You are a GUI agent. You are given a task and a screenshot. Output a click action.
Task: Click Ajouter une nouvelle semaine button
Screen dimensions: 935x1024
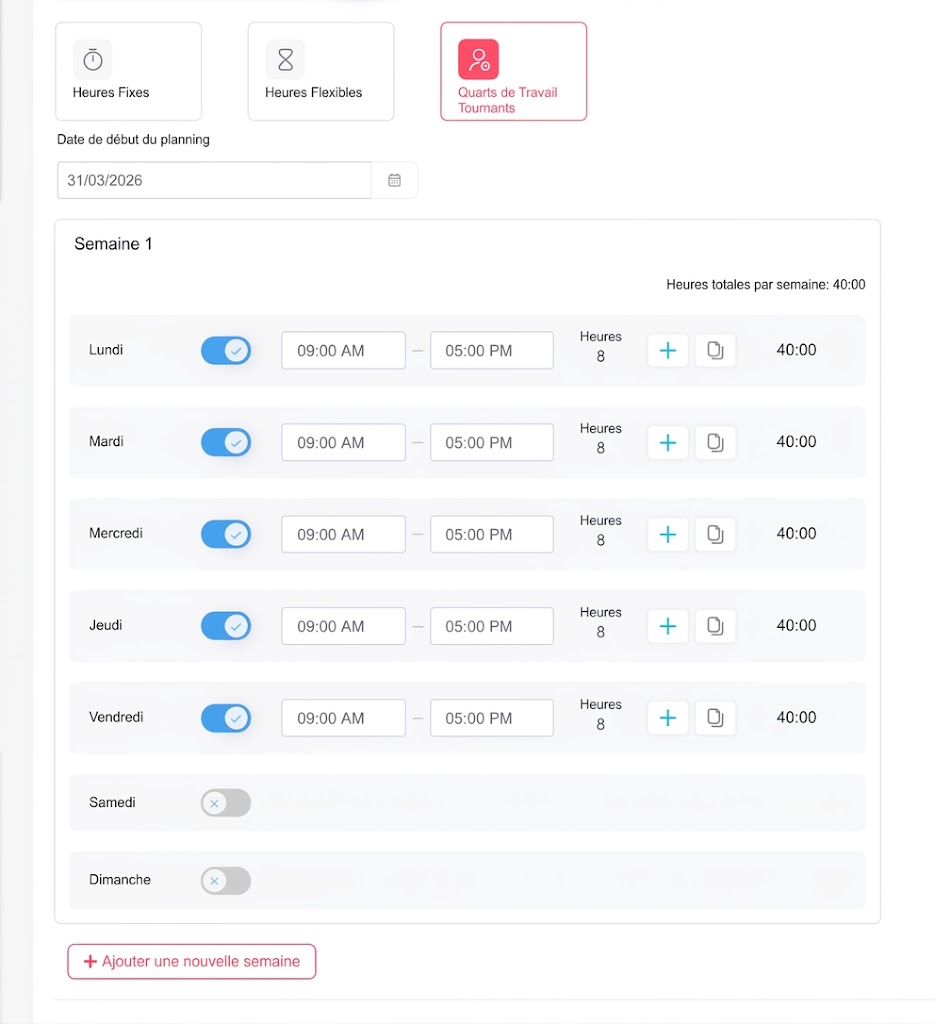[192, 961]
